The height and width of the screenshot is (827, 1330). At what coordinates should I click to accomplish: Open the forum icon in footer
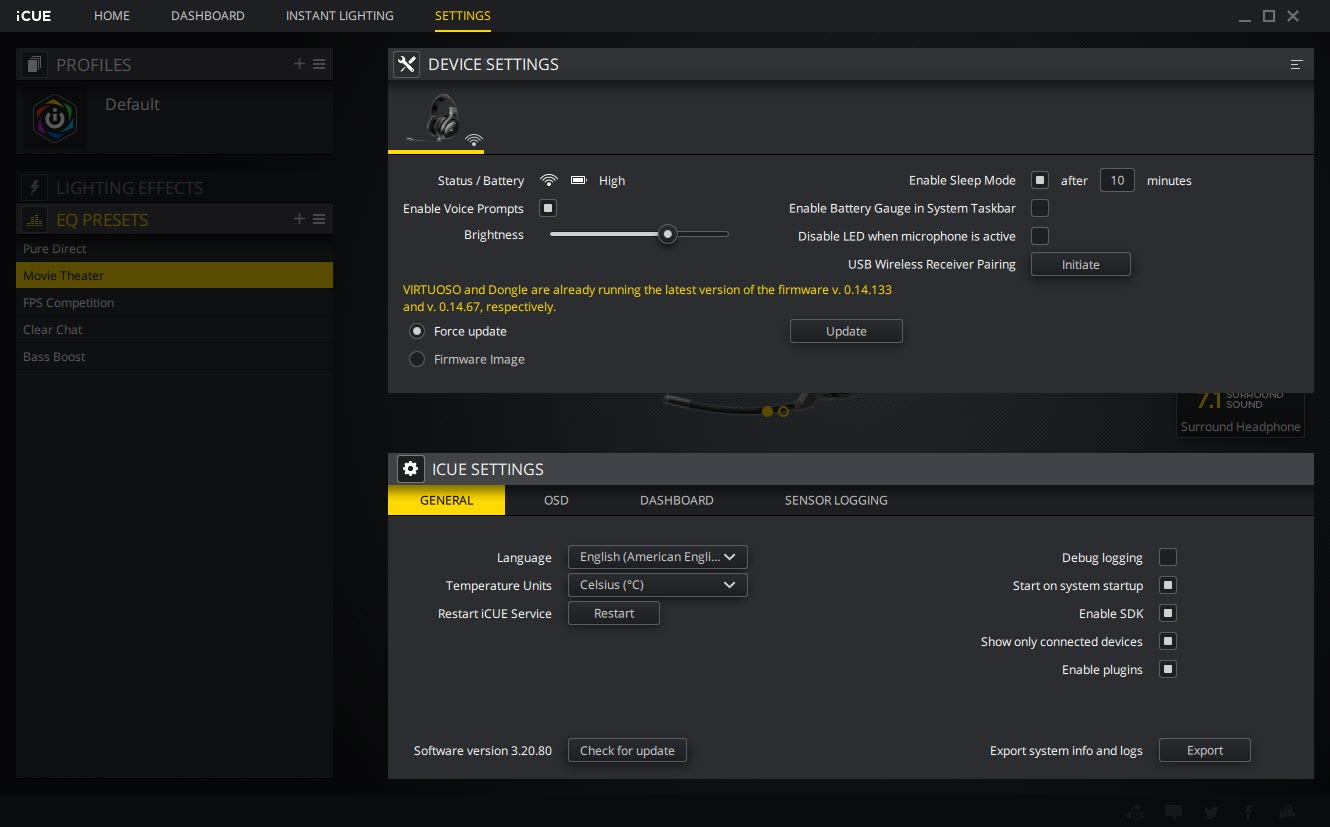(1136, 812)
